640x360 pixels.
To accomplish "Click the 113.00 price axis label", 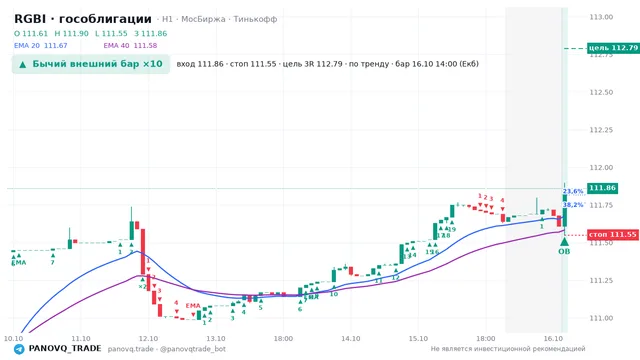I will click(x=601, y=17).
